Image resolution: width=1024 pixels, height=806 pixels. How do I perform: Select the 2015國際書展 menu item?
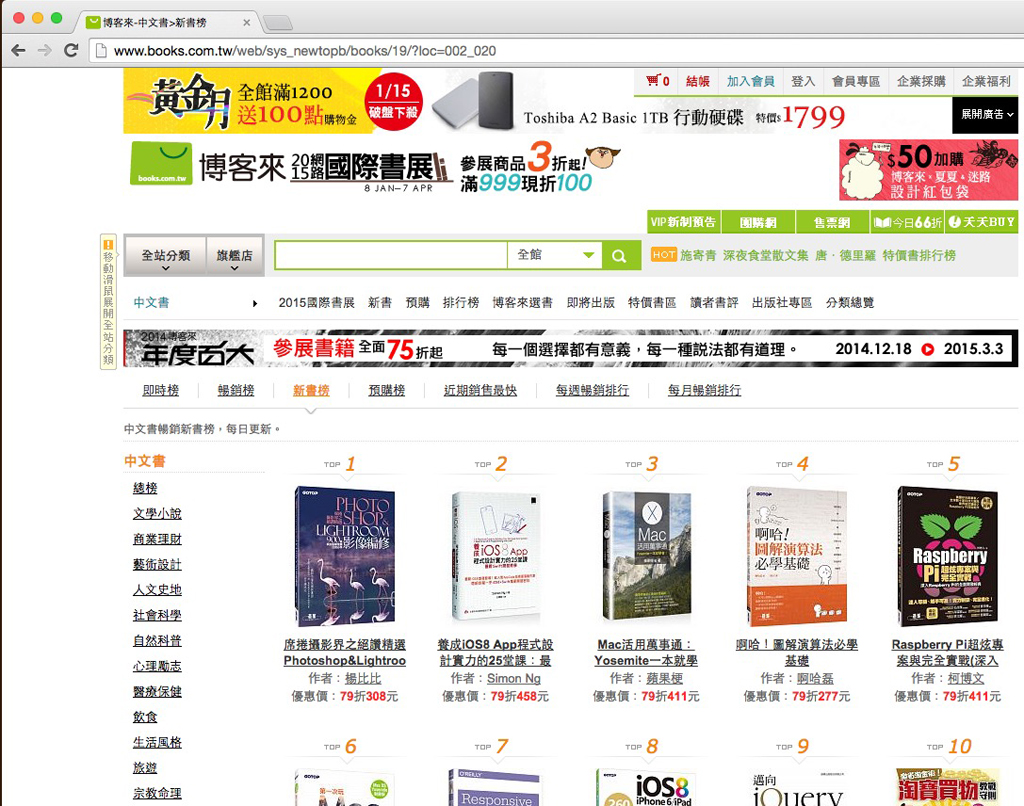(x=316, y=302)
